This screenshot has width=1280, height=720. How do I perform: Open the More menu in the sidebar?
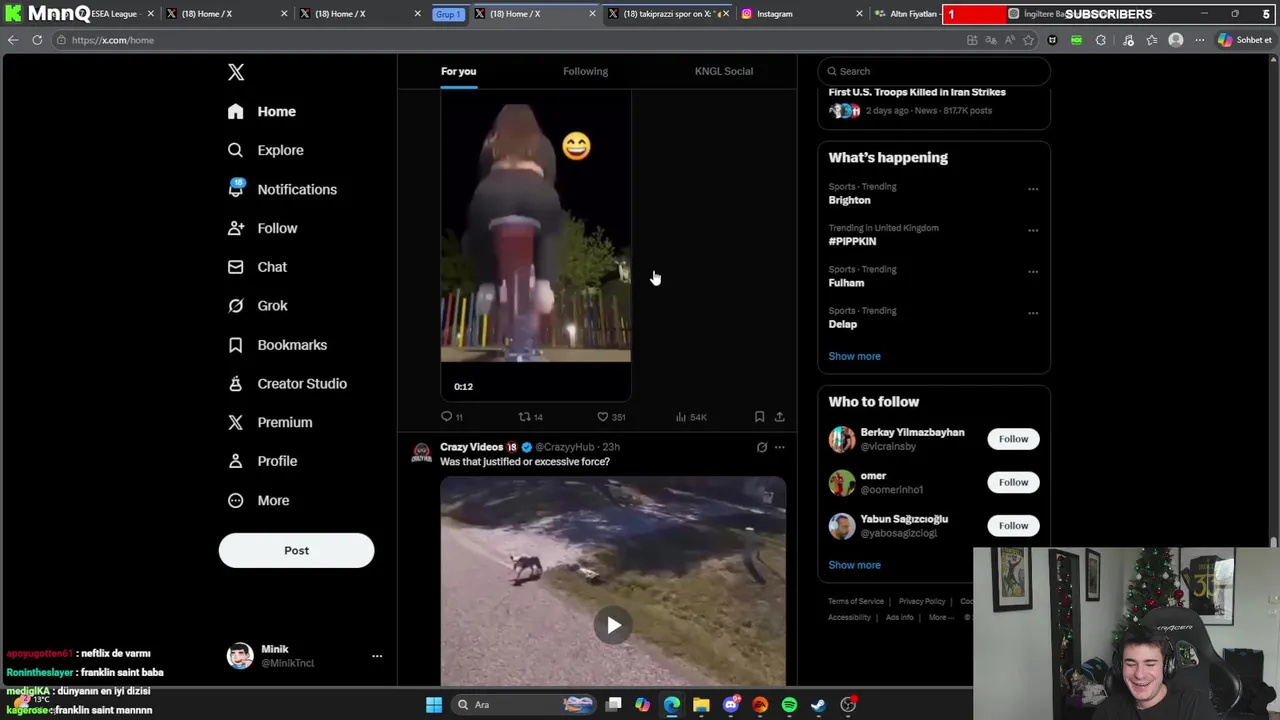point(259,500)
